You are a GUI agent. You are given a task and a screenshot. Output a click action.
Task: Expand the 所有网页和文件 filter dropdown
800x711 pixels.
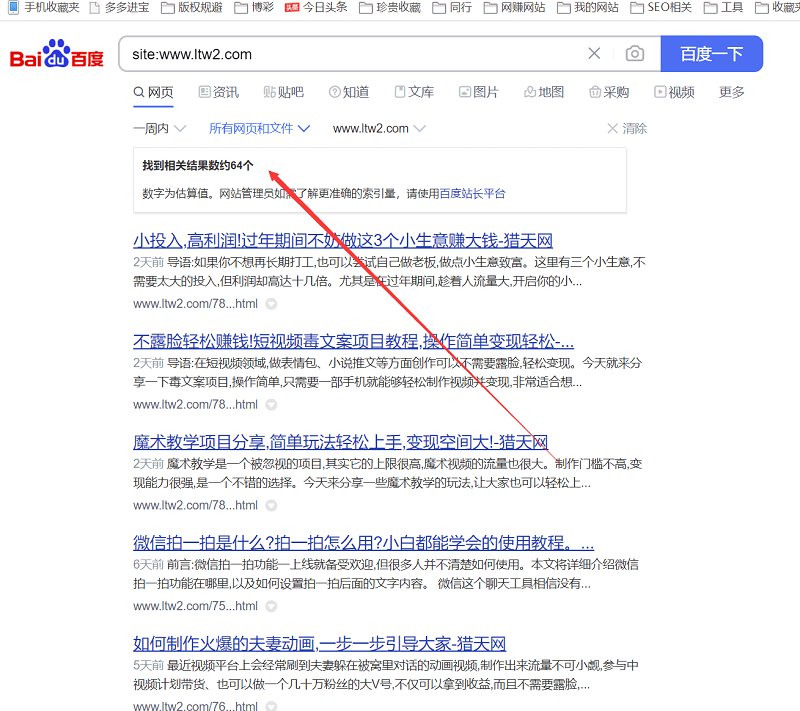click(259, 129)
